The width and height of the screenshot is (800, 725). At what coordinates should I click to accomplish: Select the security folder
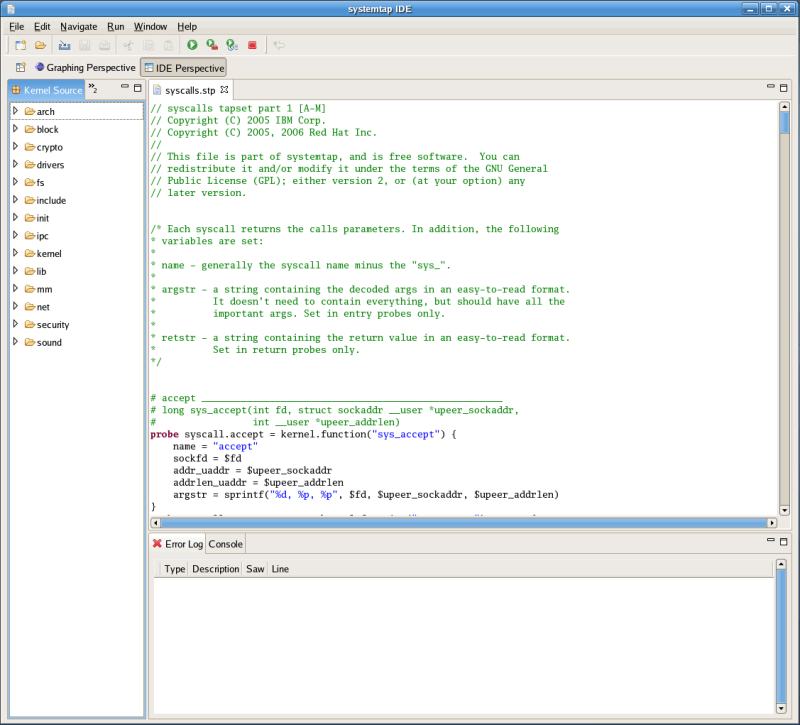[52, 325]
